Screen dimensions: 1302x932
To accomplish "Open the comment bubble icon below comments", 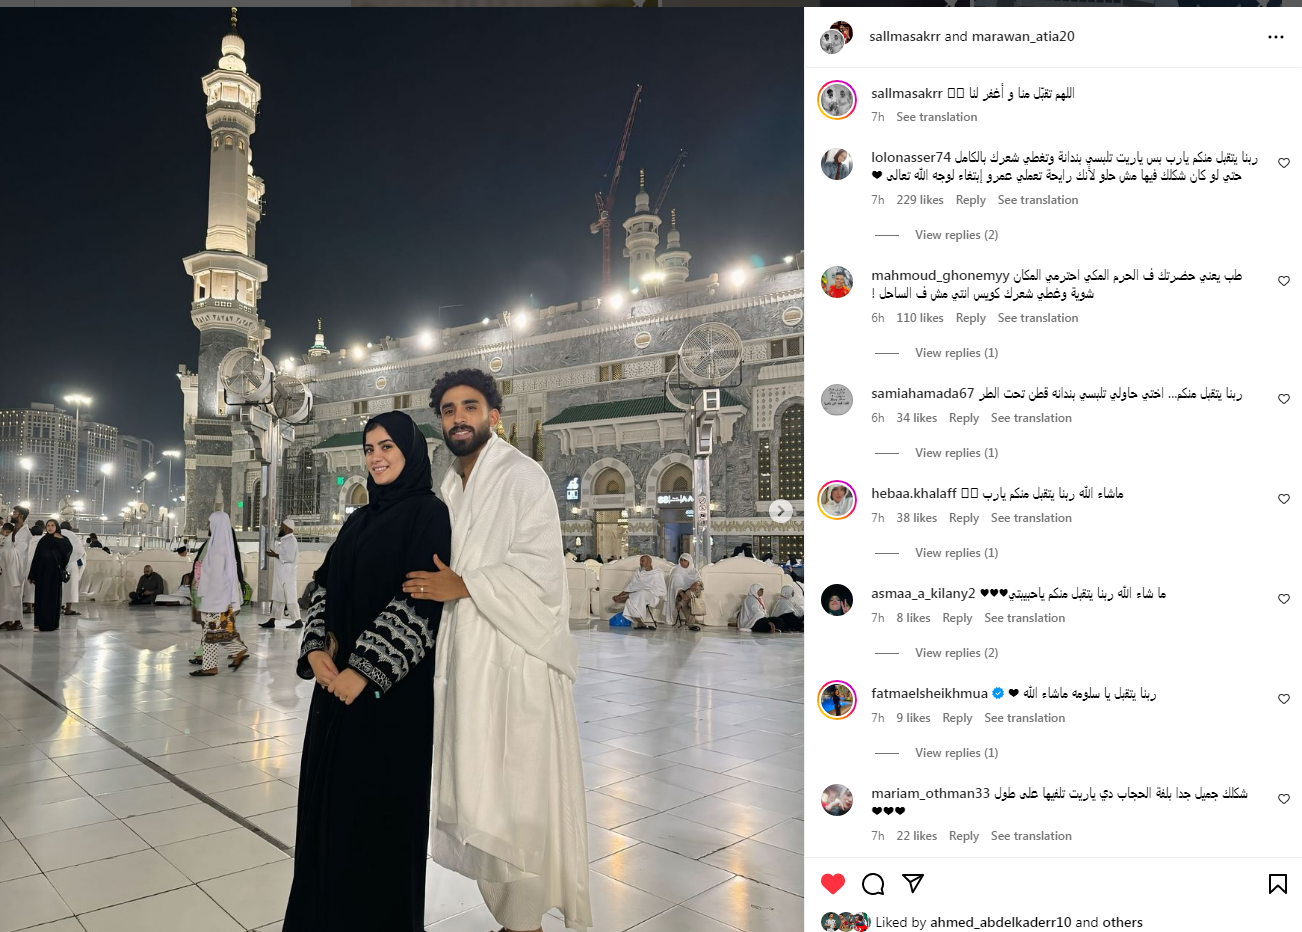I will click(873, 883).
